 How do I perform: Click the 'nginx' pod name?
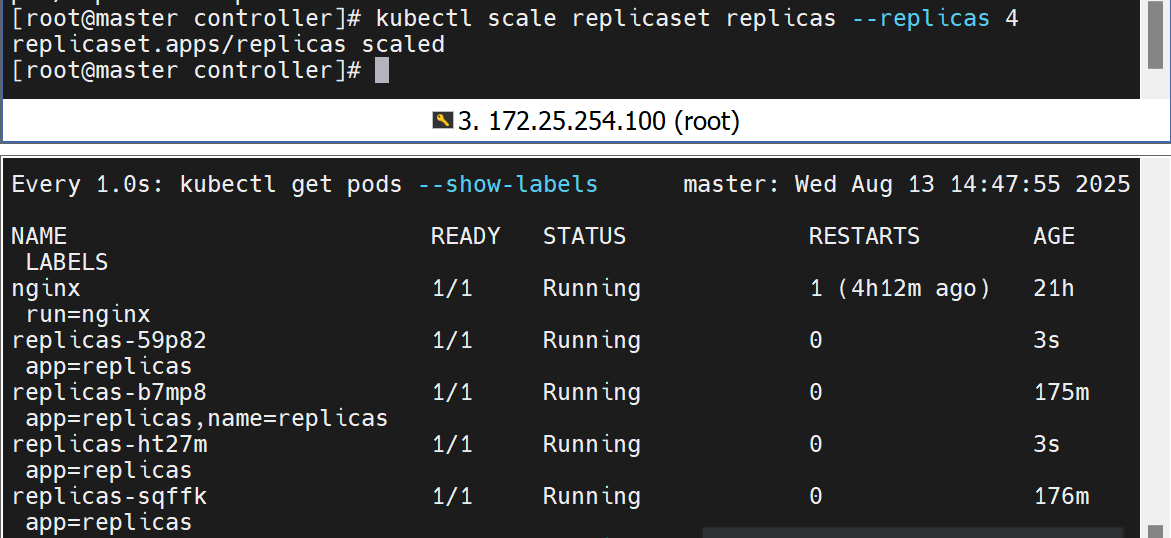[46, 288]
